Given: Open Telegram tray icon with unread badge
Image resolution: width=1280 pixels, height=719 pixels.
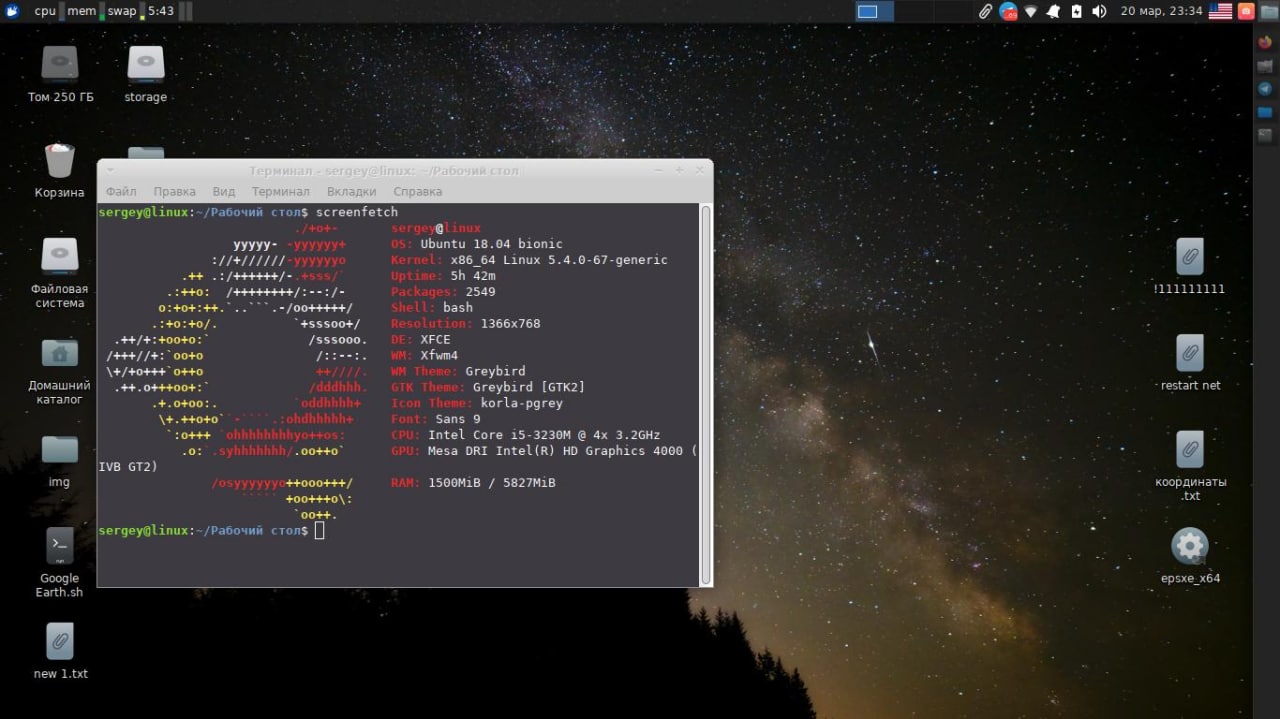Looking at the screenshot, I should tap(1008, 12).
